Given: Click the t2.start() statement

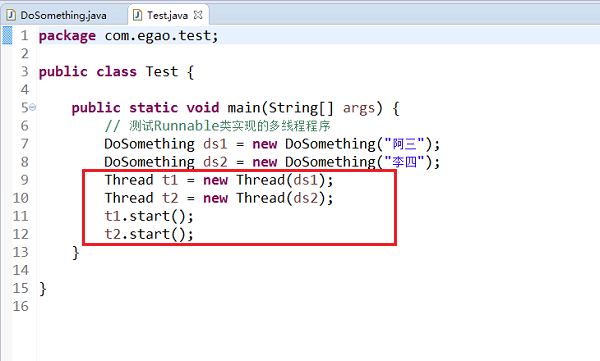Looking at the screenshot, I should [149, 234].
